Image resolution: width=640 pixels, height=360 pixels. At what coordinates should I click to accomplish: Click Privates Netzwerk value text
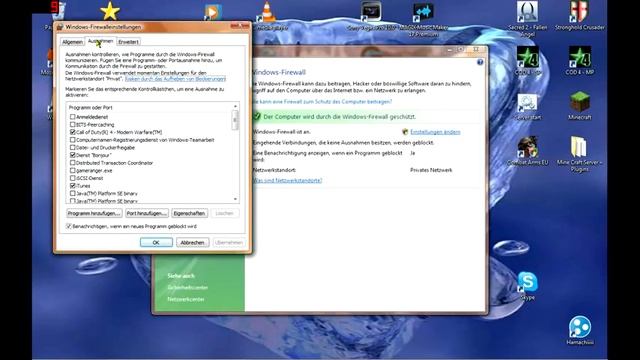pyautogui.click(x=431, y=170)
